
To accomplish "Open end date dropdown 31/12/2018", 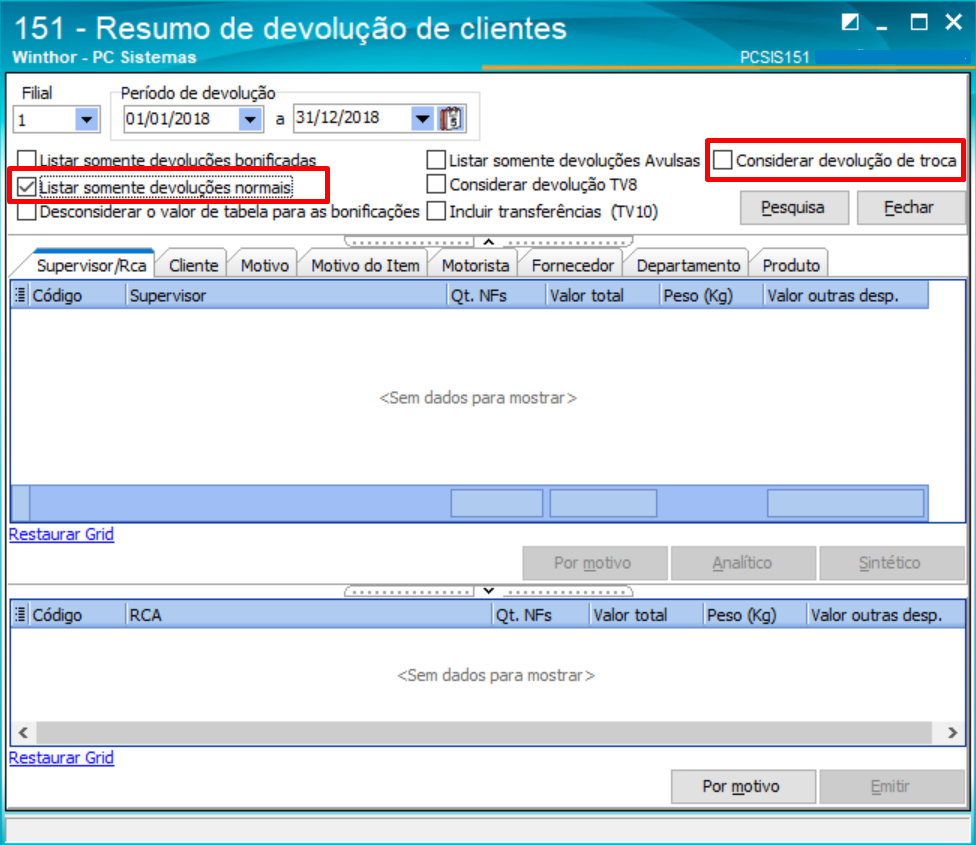I will click(422, 118).
